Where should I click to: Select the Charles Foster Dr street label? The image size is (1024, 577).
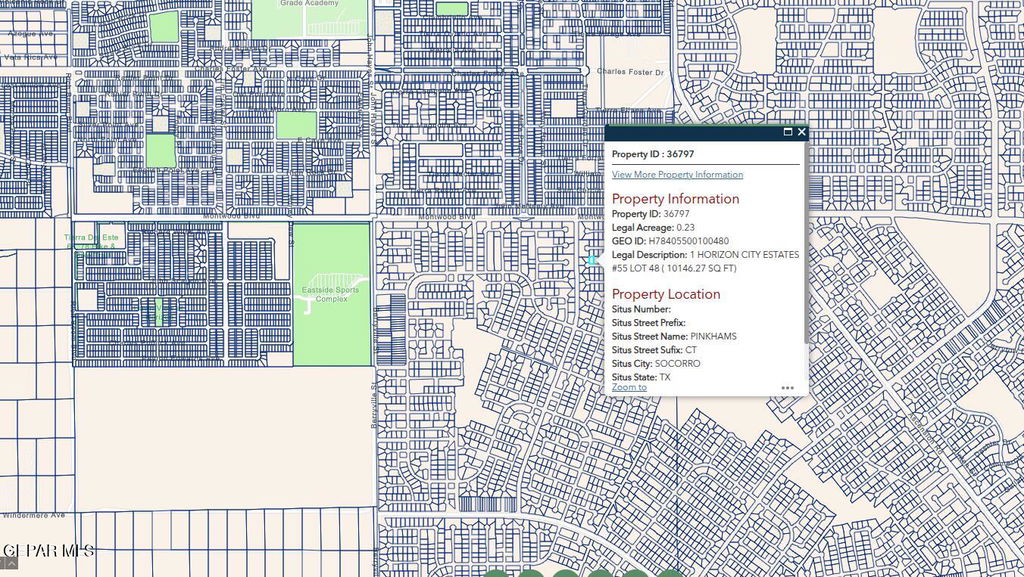[630, 72]
